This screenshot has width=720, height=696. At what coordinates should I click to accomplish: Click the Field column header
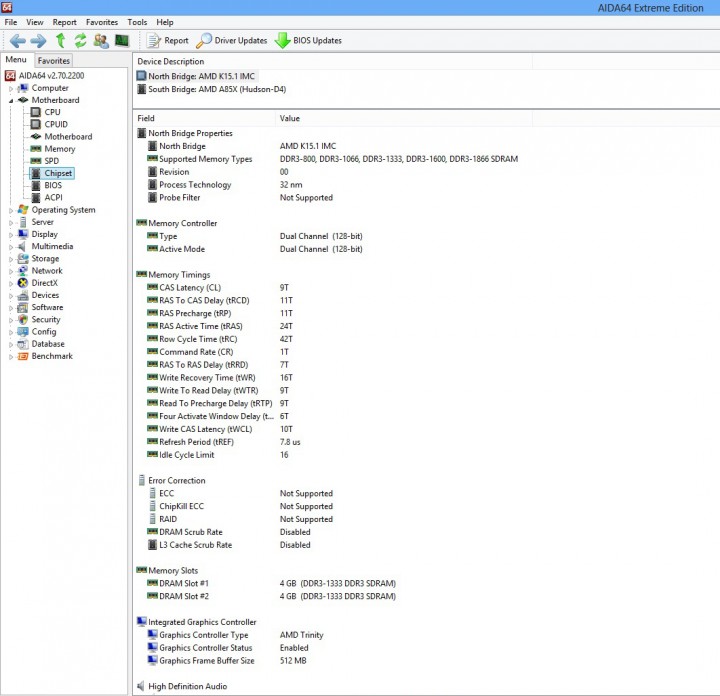[x=204, y=118]
